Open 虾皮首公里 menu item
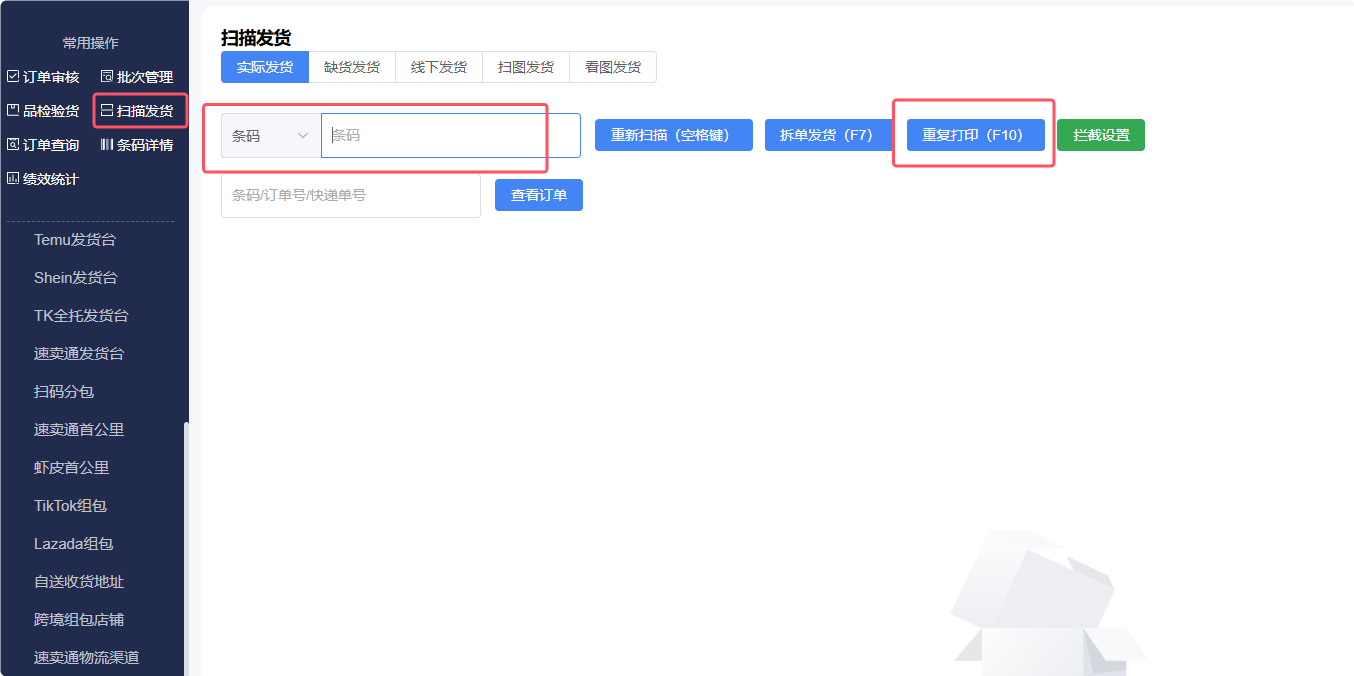This screenshot has width=1354, height=676. 72,467
